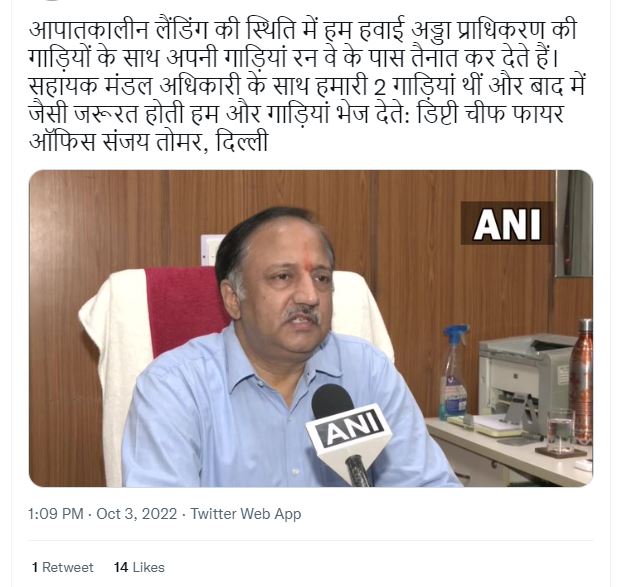This screenshot has height=587, width=621.
Task: Open the attached ANI interview photo
Action: coord(311,328)
